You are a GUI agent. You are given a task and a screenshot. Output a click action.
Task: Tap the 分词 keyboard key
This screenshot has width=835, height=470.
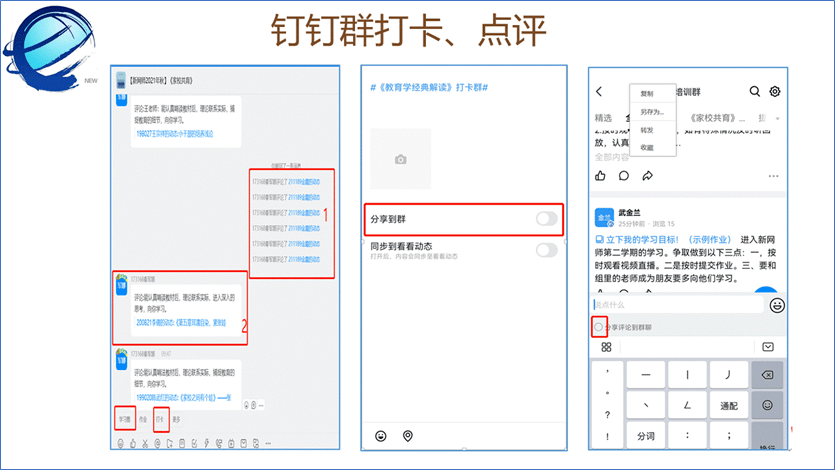[646, 436]
